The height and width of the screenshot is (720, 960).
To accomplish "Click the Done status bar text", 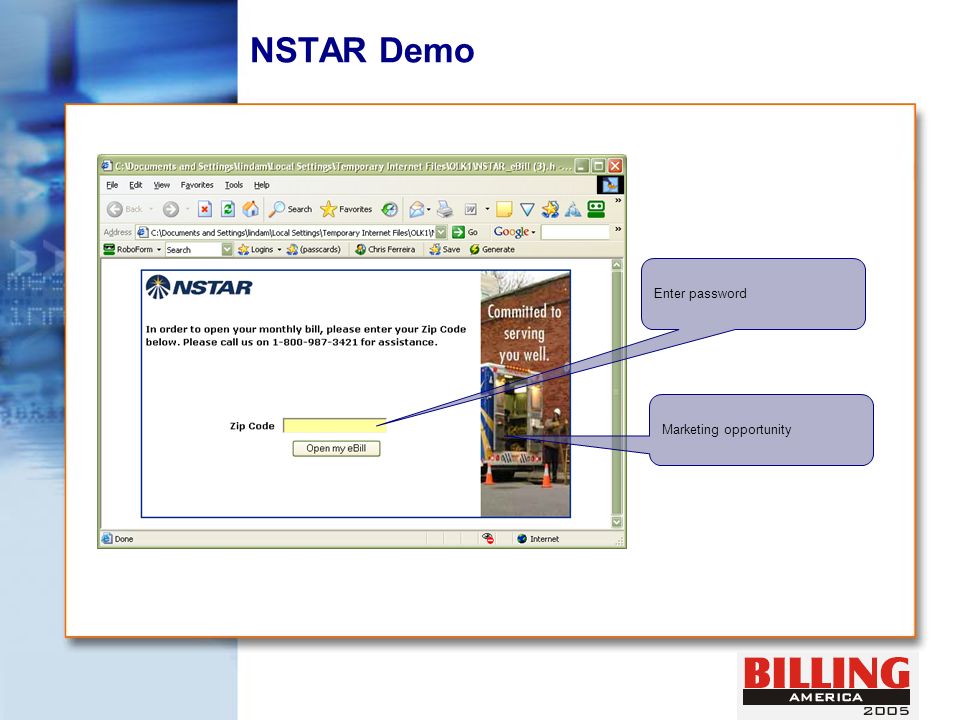I will pyautogui.click(x=124, y=539).
